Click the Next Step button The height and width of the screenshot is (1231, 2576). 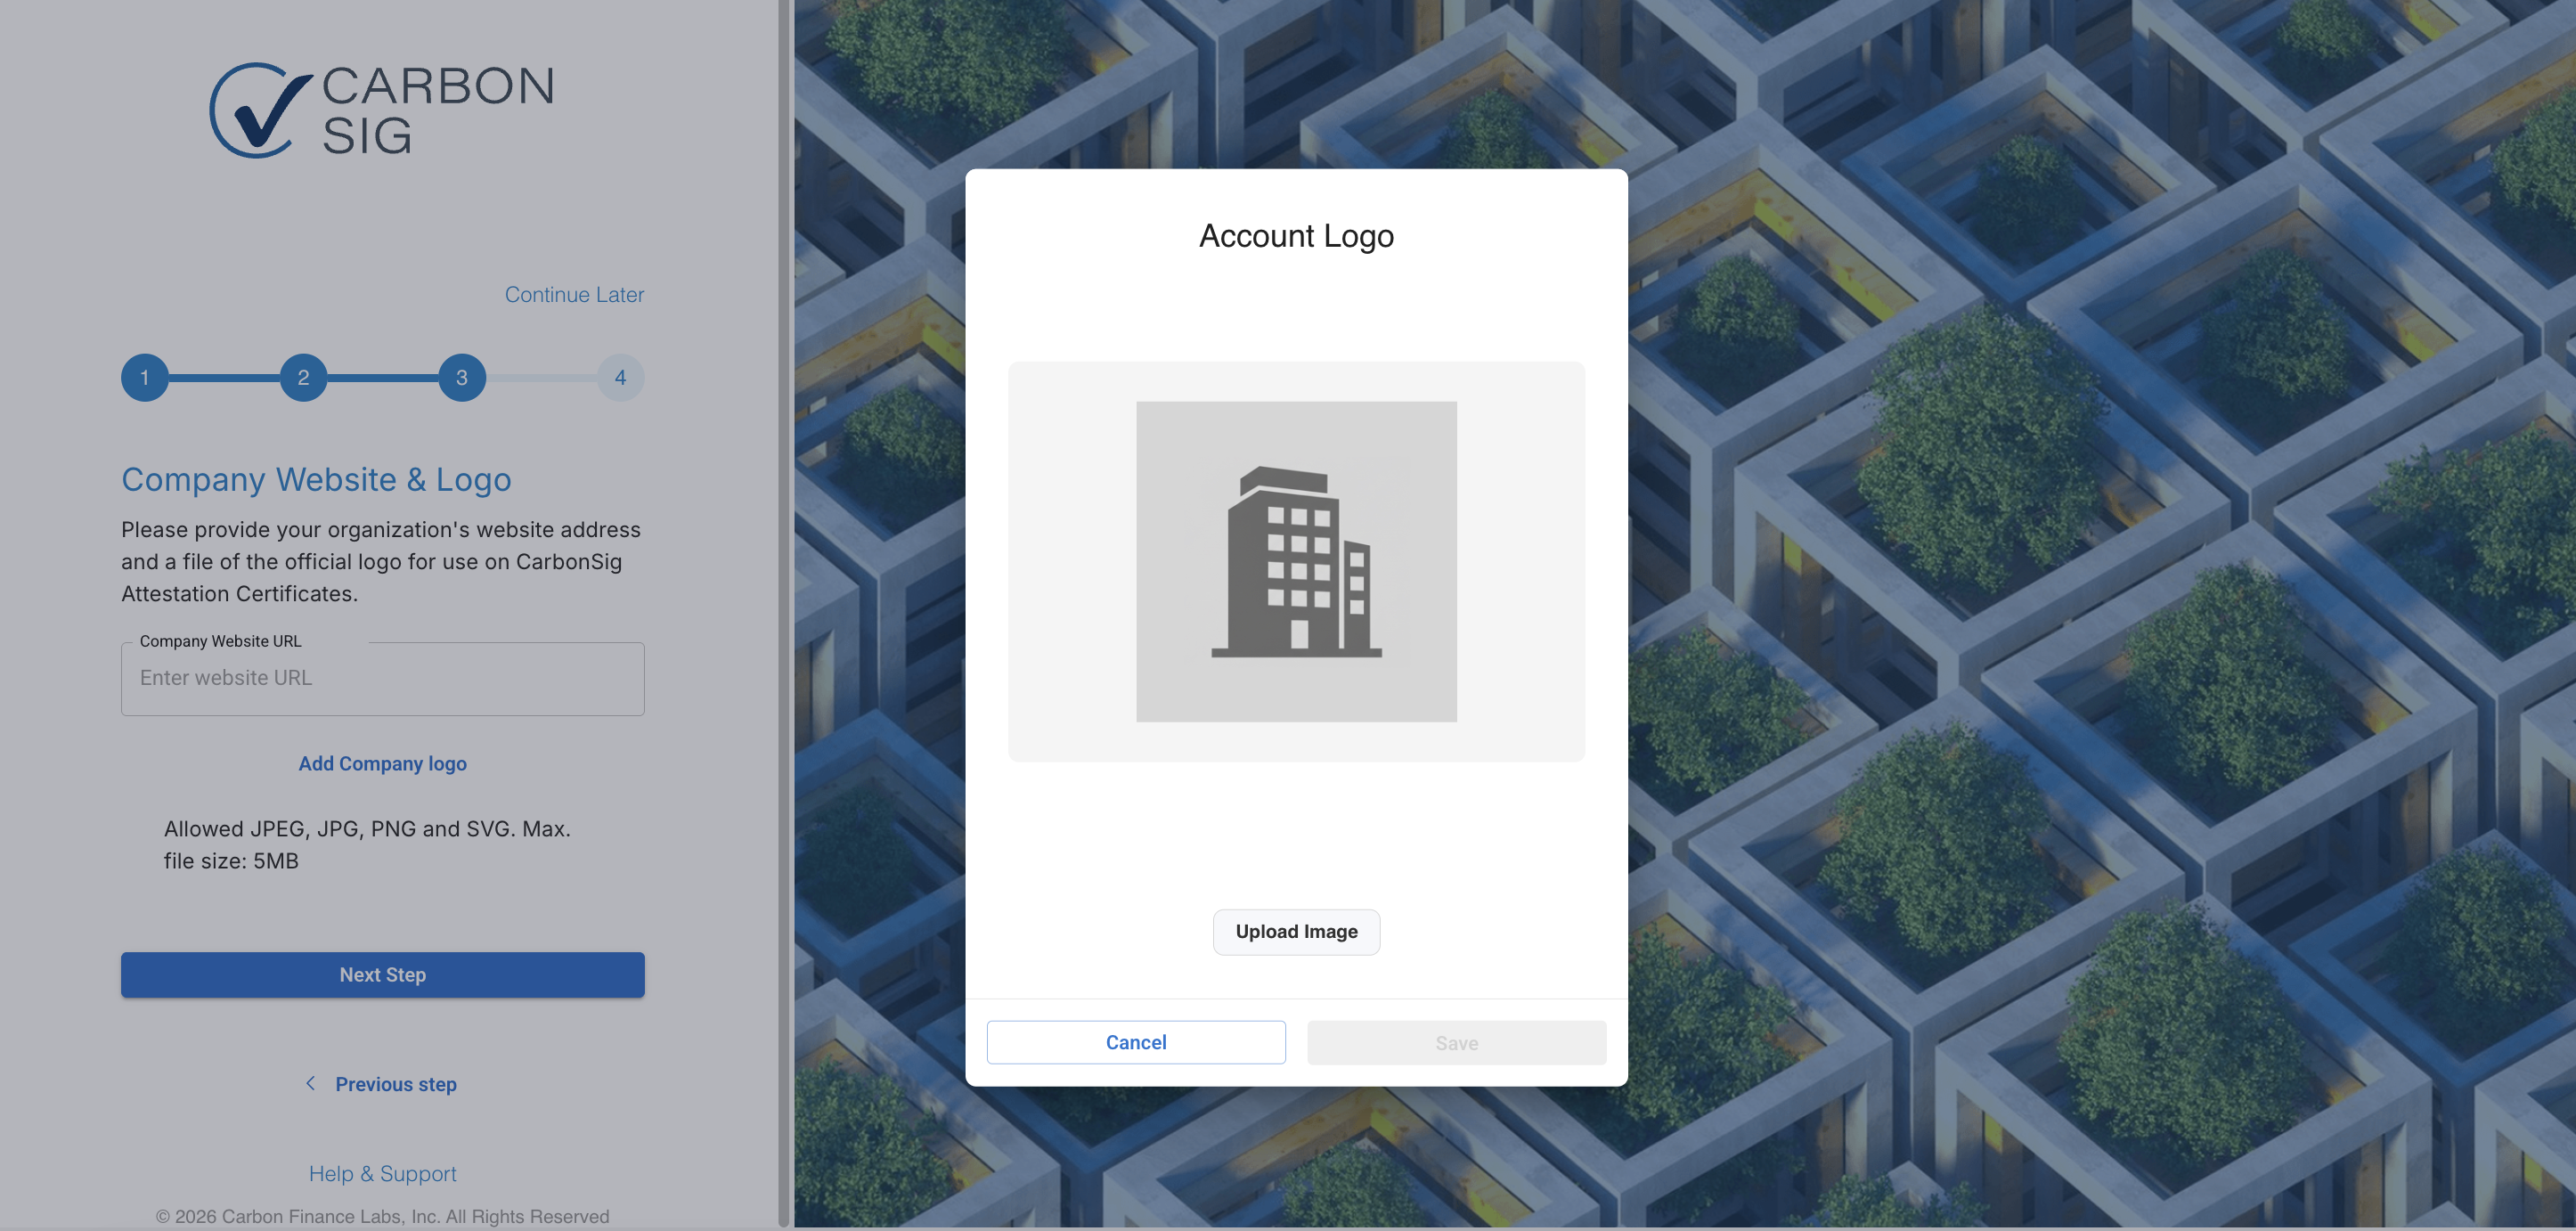[x=382, y=974]
